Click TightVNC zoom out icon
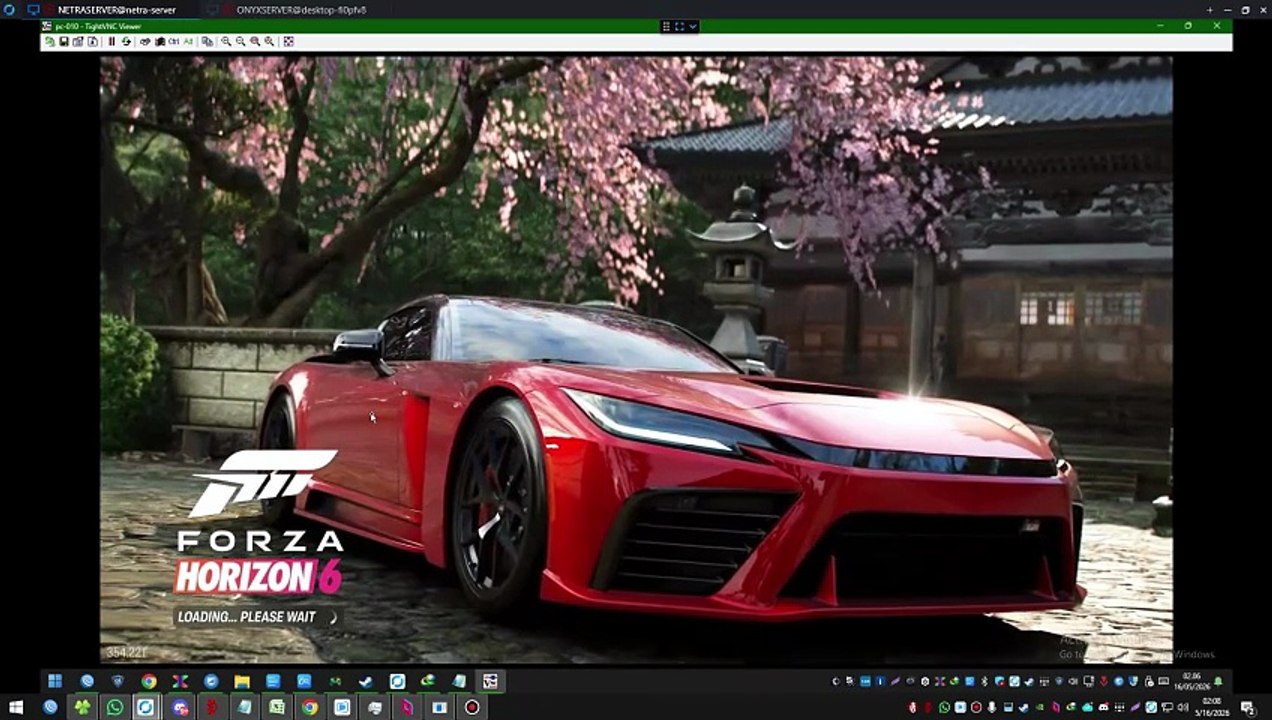 (x=240, y=42)
